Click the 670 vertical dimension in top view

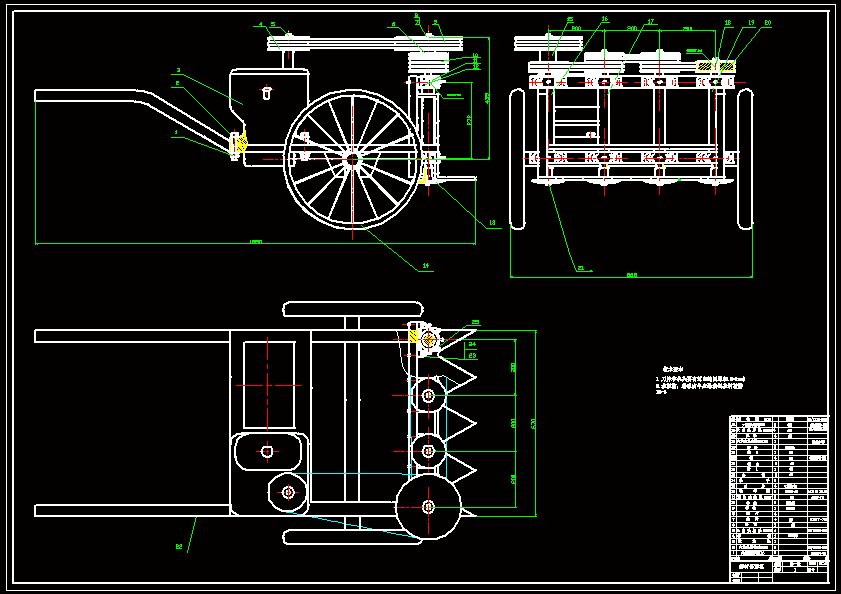pos(533,424)
